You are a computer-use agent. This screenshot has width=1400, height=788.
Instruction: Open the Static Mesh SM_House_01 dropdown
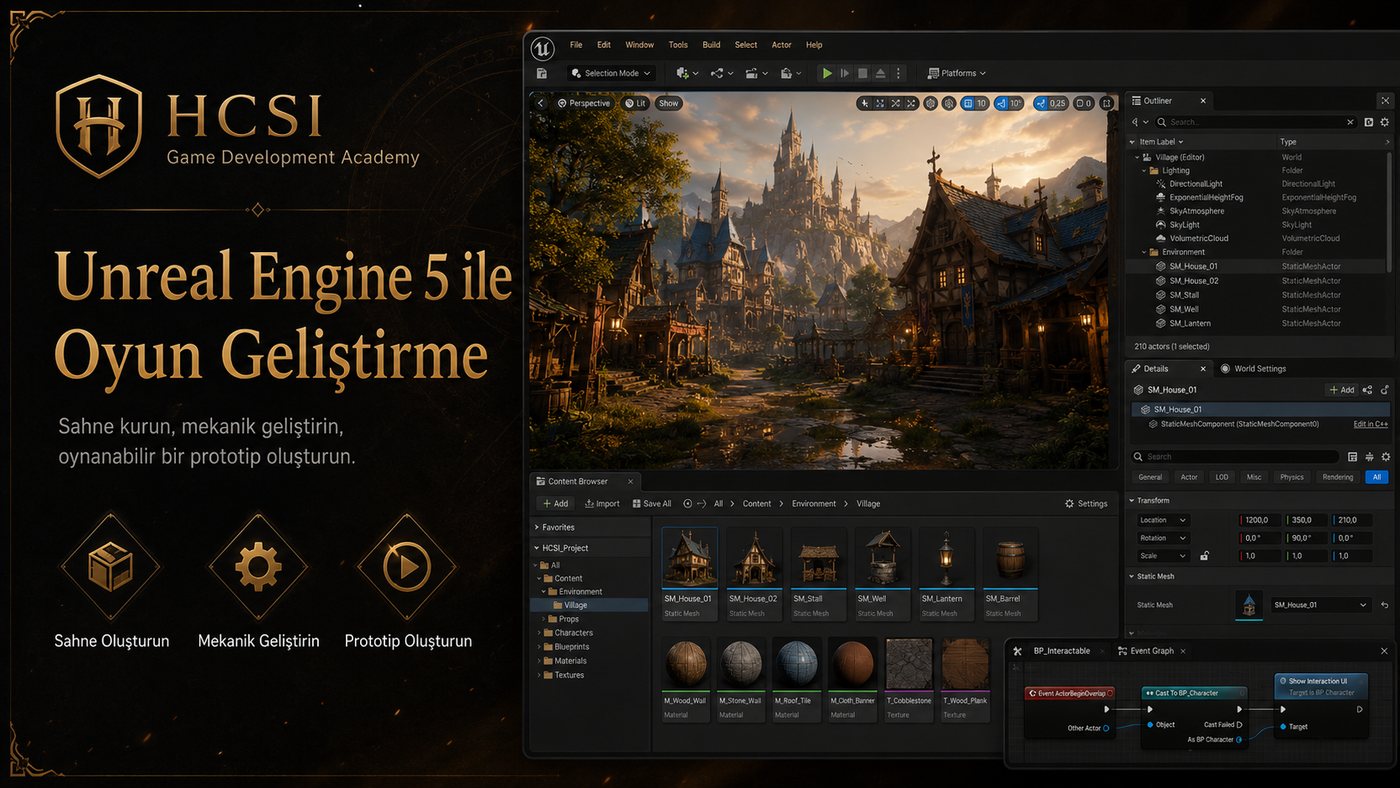[x=1320, y=605]
